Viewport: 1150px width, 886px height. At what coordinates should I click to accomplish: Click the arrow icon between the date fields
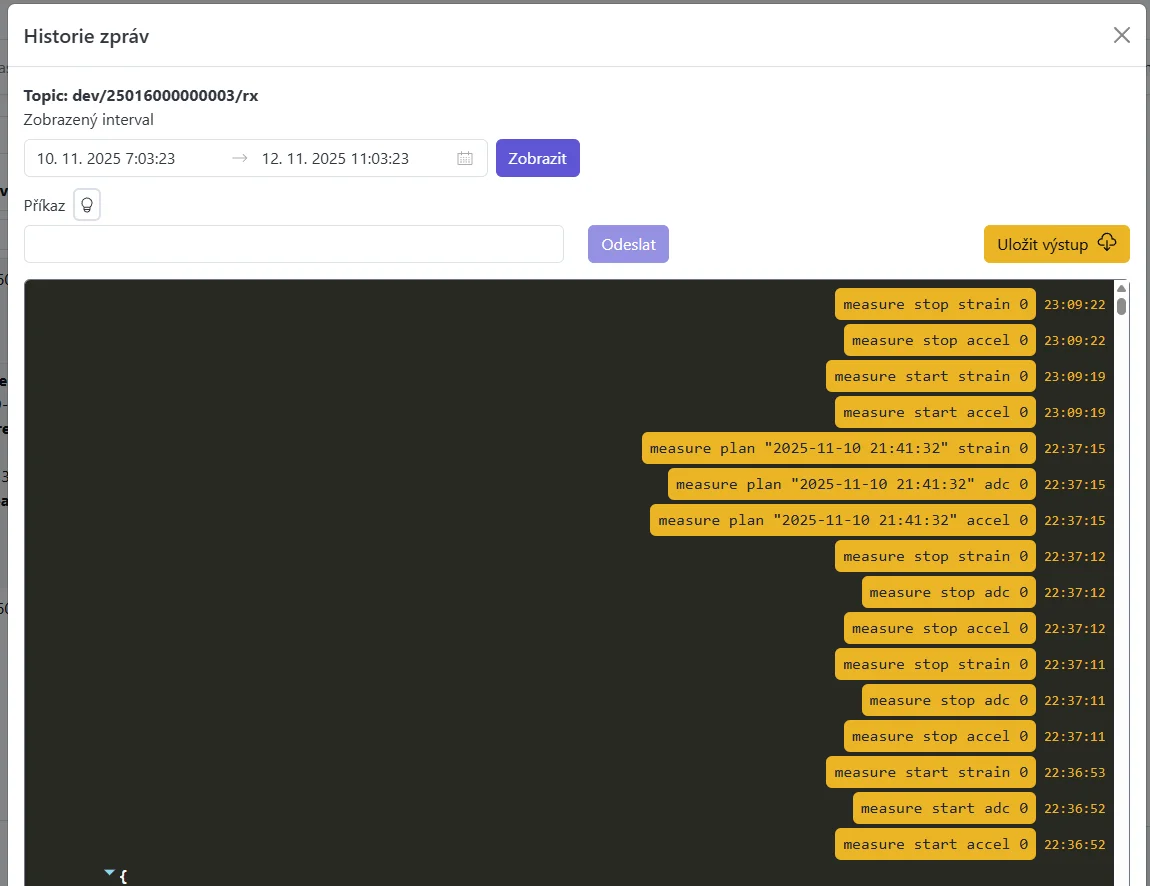(239, 157)
